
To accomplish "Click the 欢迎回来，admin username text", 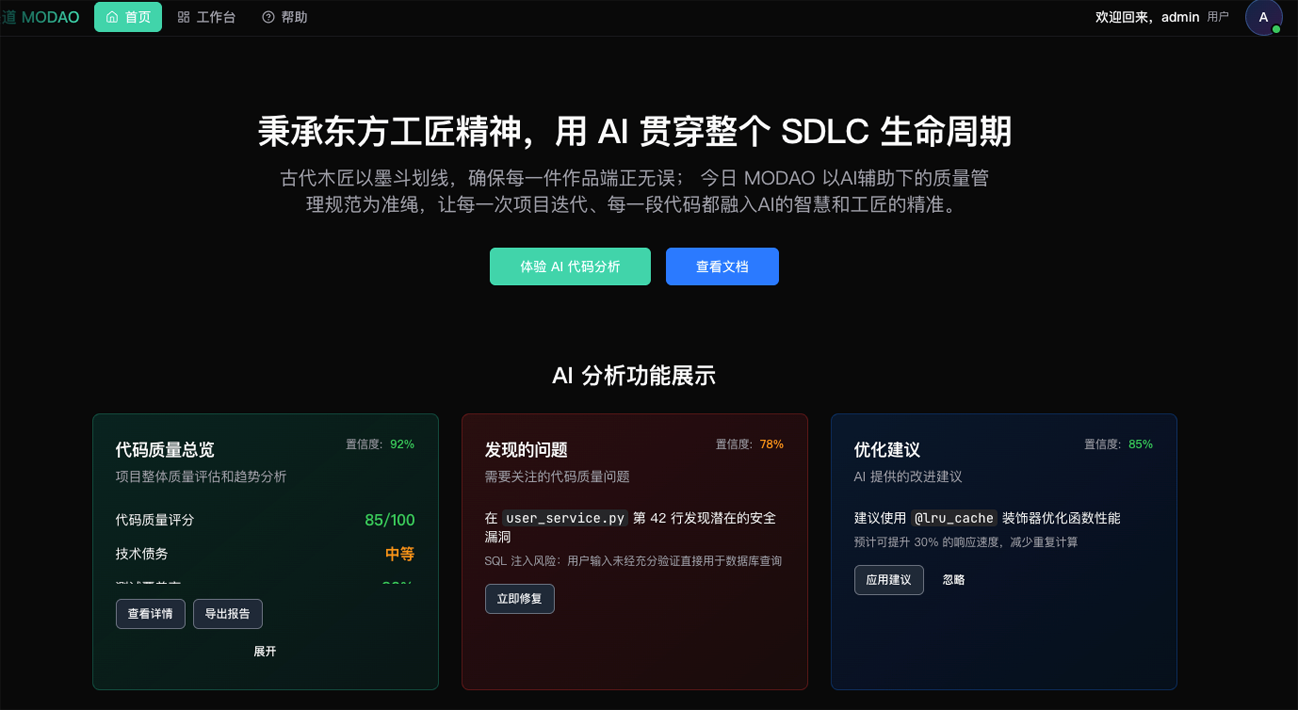I will pos(1147,17).
